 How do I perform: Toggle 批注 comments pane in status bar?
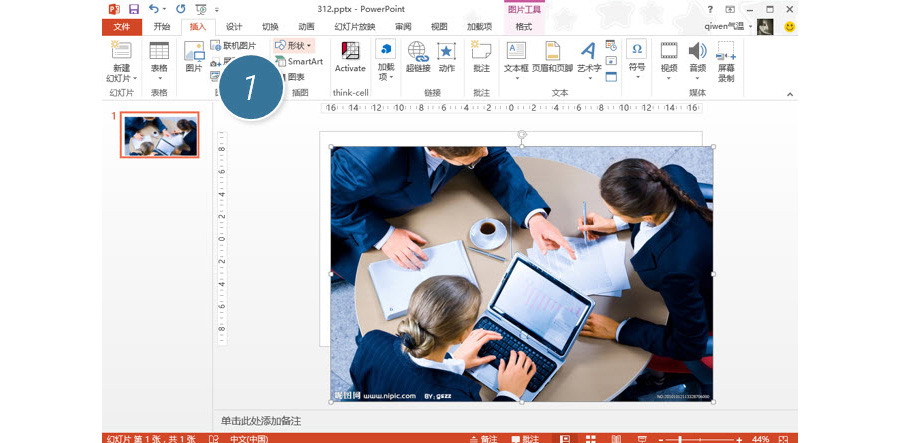(x=524, y=438)
